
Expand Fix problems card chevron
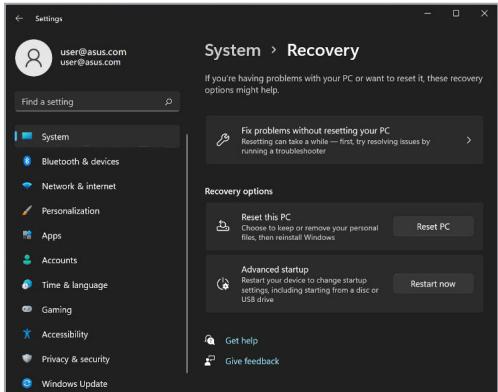coord(469,140)
